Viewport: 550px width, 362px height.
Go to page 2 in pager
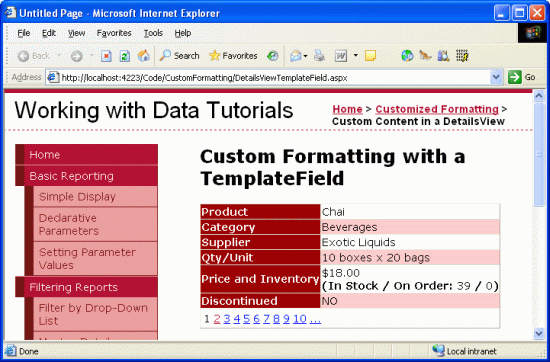click(217, 319)
